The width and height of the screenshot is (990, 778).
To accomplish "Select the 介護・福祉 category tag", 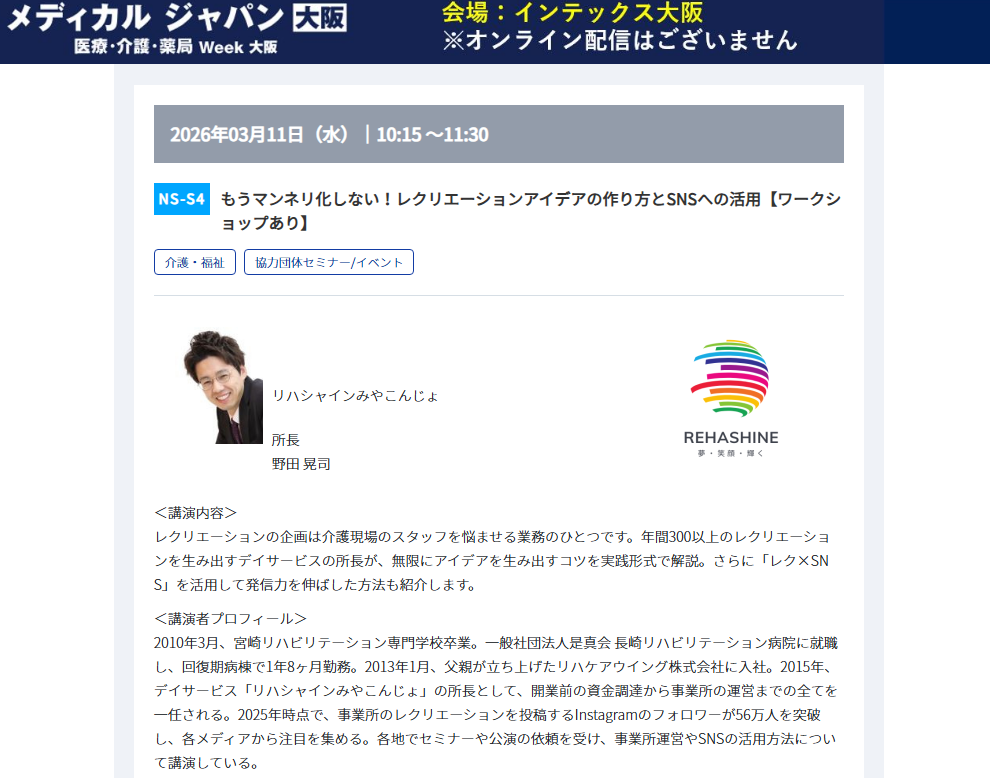I will tap(194, 262).
